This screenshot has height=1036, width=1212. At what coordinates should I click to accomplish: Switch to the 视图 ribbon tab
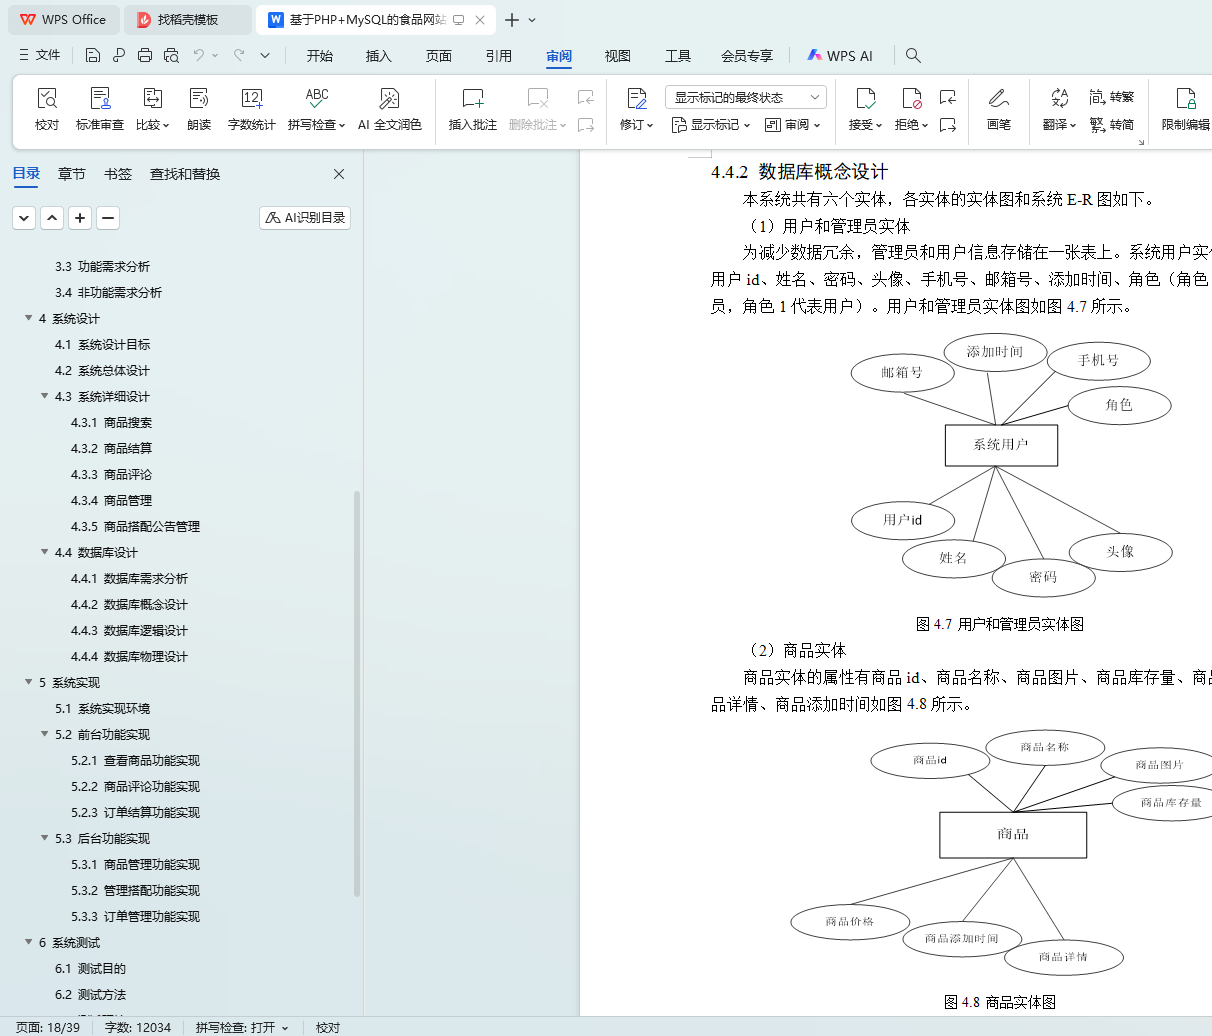pyautogui.click(x=618, y=56)
